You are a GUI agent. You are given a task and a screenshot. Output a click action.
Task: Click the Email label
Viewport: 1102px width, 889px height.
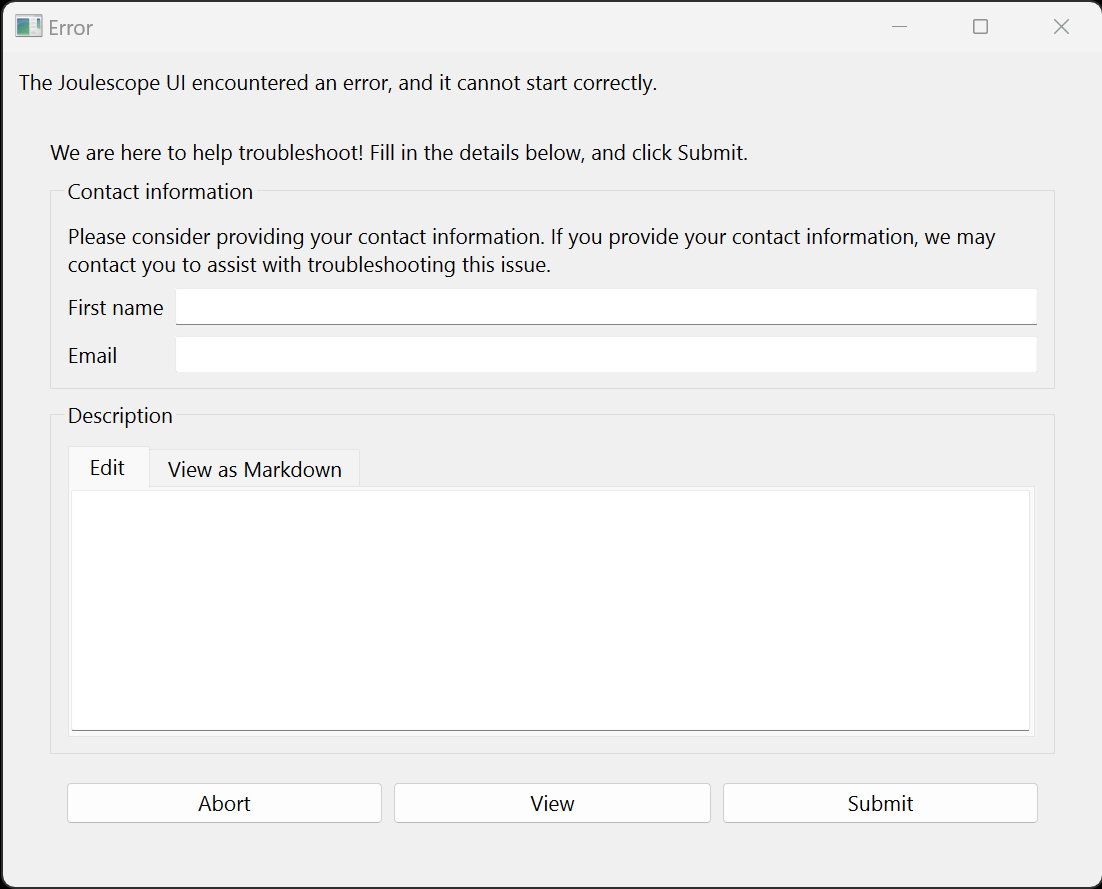[x=92, y=356]
